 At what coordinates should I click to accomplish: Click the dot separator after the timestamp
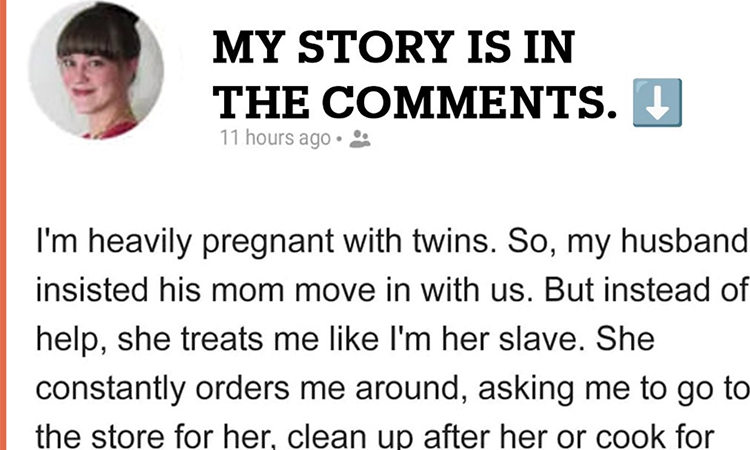pos(341,141)
